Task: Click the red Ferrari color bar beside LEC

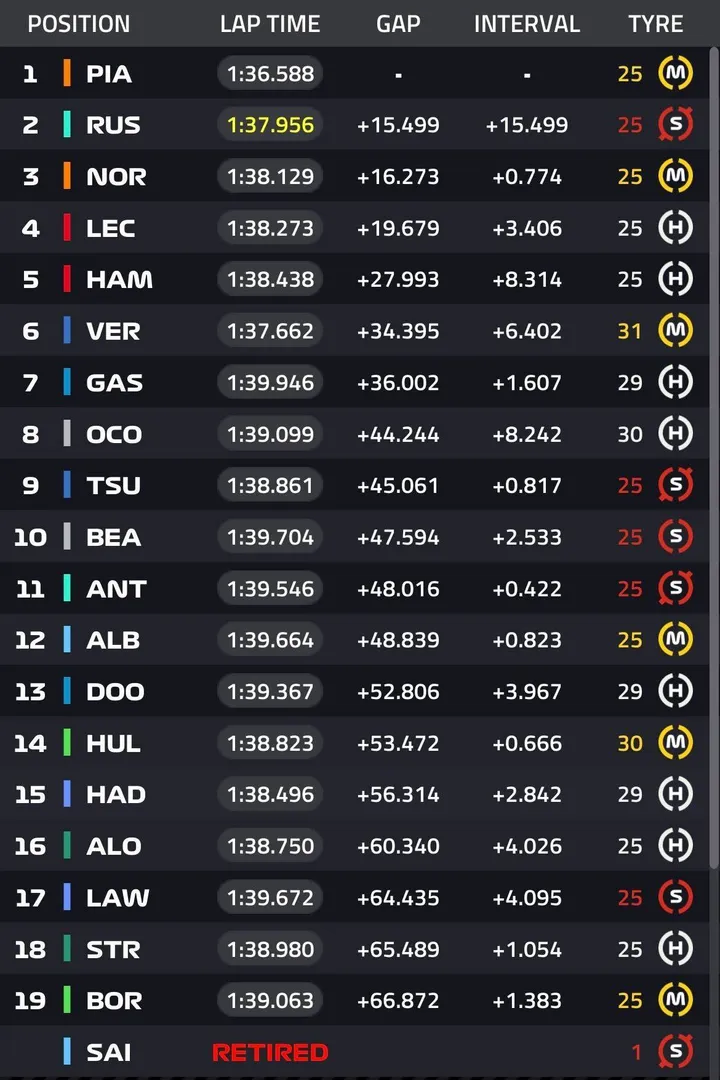Action: pyautogui.click(x=67, y=228)
